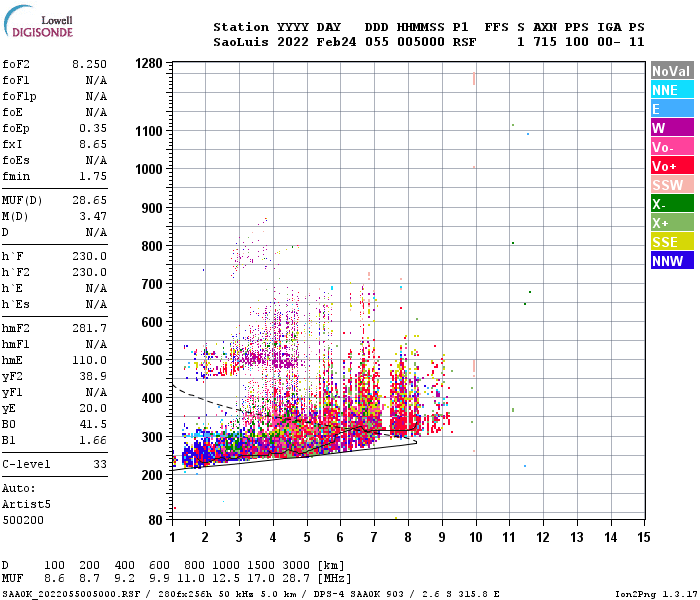Click the hmE value 110.0
This screenshot has width=700, height=600.
coord(89,360)
